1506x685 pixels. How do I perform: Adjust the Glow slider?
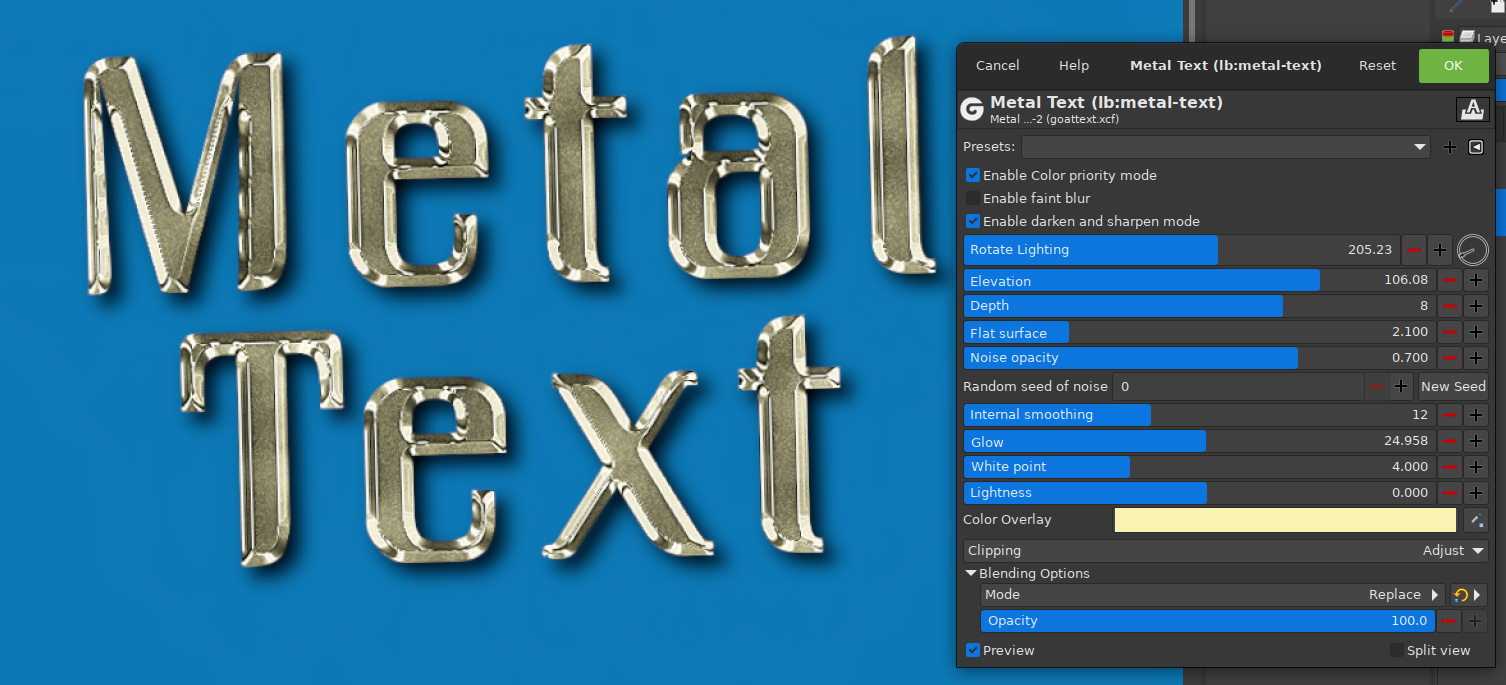click(x=1200, y=441)
